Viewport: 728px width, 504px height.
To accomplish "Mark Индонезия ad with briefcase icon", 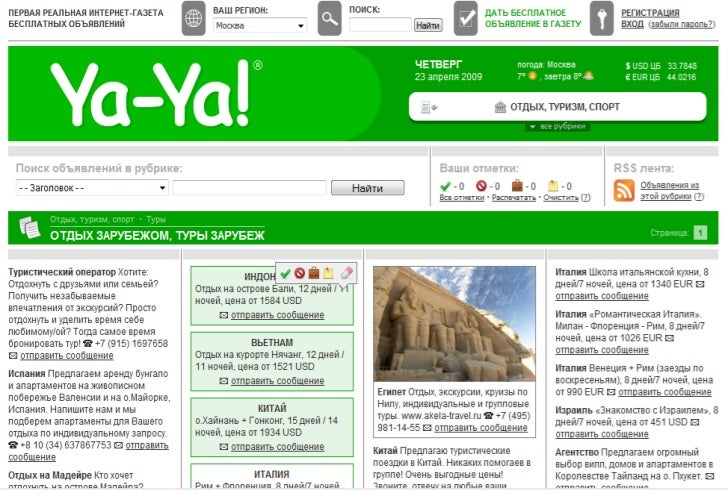I will click(x=314, y=273).
